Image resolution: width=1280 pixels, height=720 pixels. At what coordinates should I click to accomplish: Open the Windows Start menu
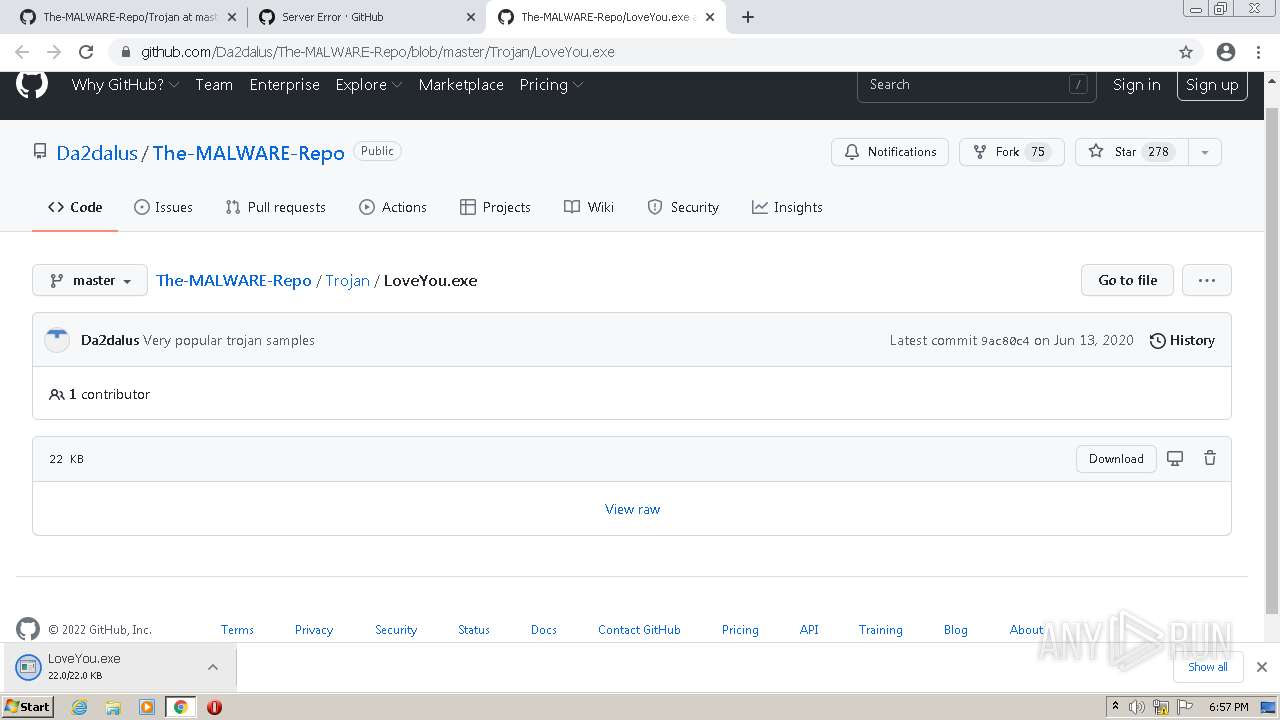pyautogui.click(x=28, y=707)
